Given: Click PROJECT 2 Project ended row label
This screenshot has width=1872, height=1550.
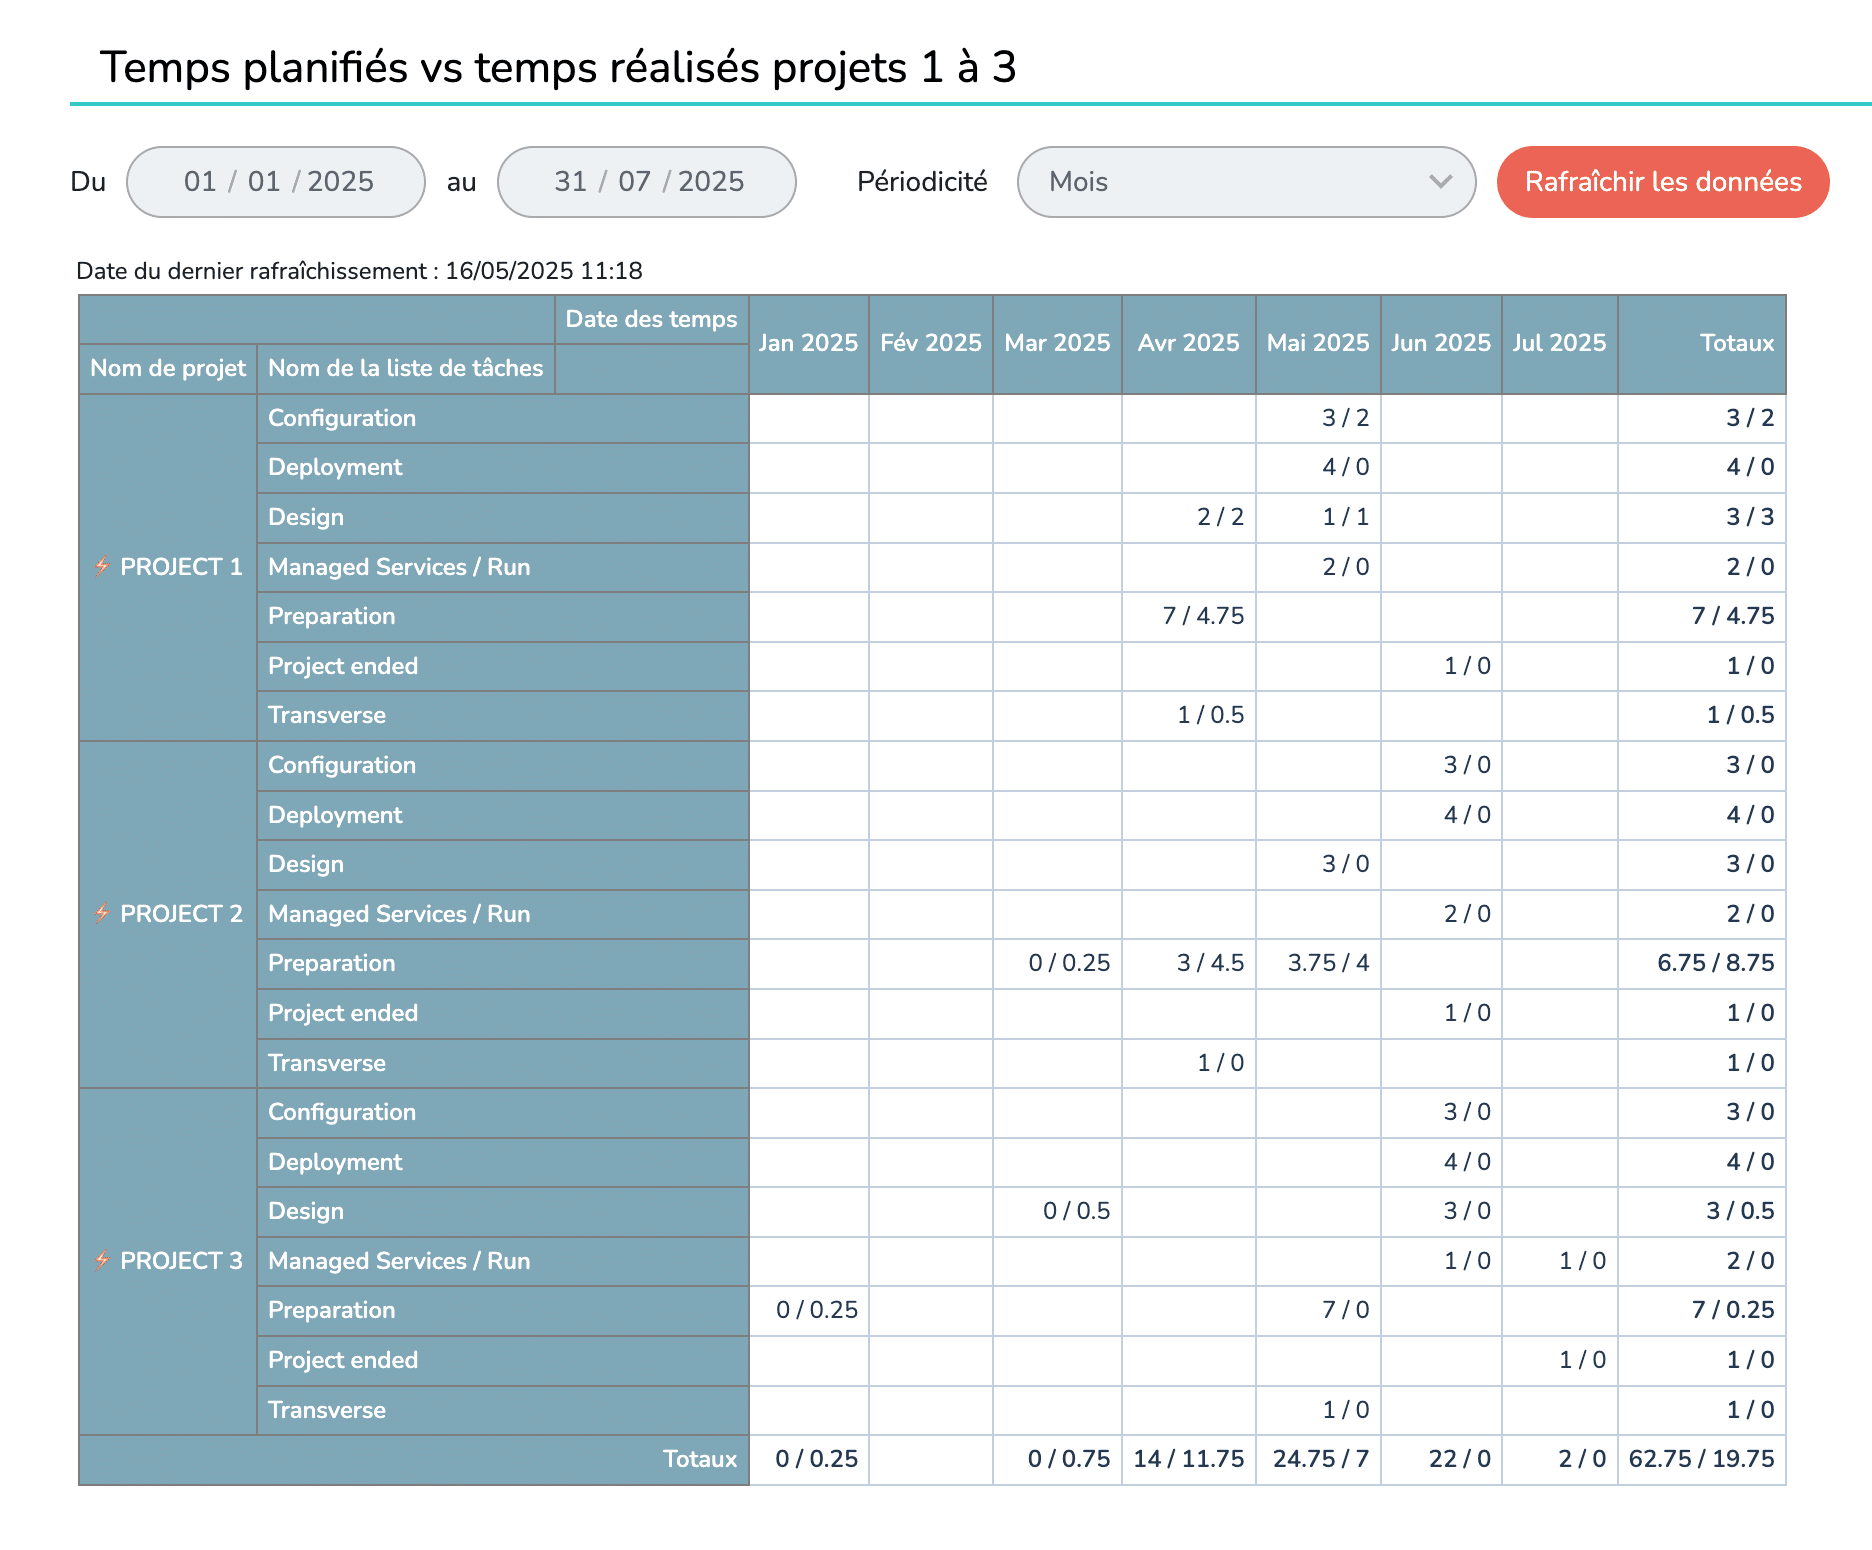Looking at the screenshot, I should [503, 1013].
